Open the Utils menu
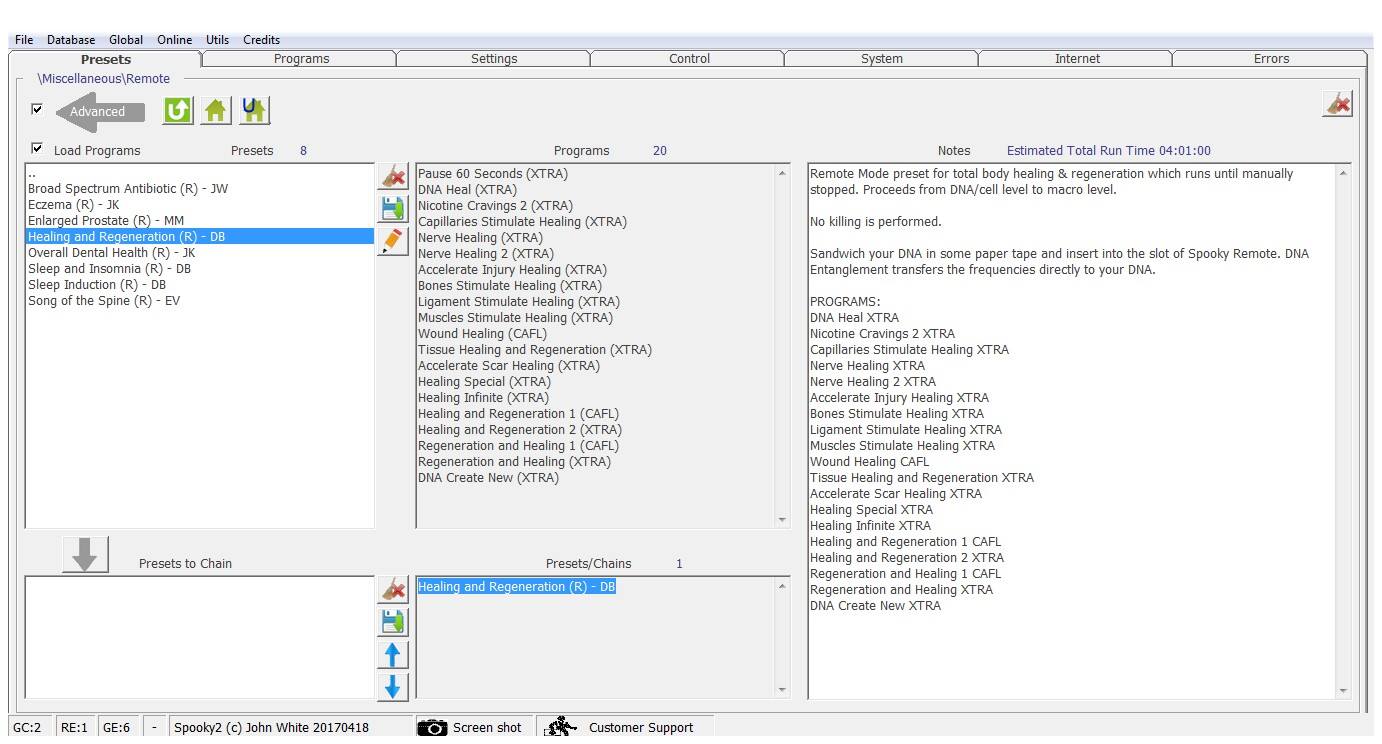 pos(218,40)
